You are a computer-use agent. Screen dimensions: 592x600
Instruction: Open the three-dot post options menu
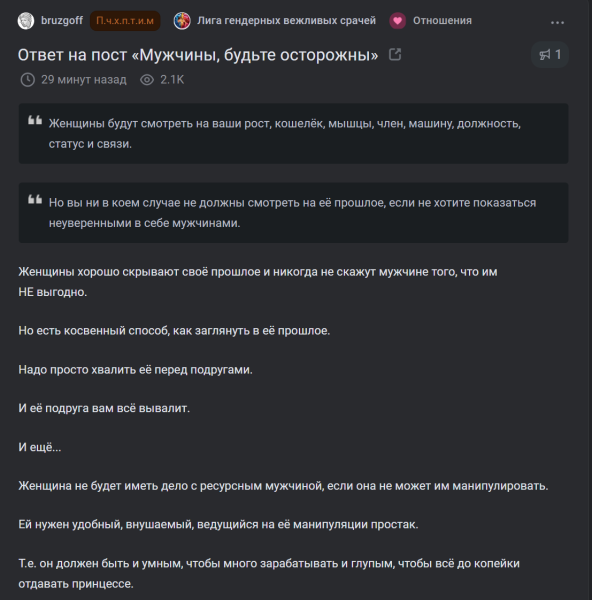click(x=557, y=23)
